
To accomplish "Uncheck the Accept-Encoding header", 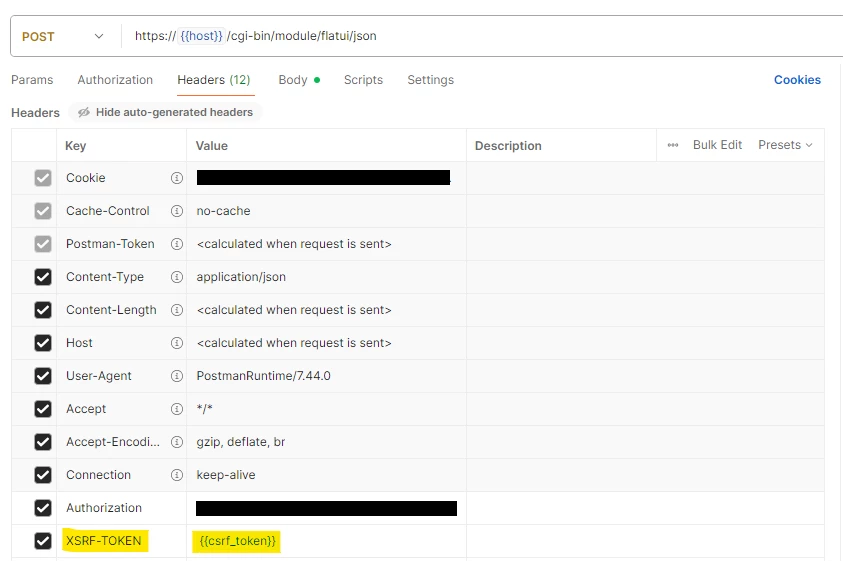I will [43, 442].
